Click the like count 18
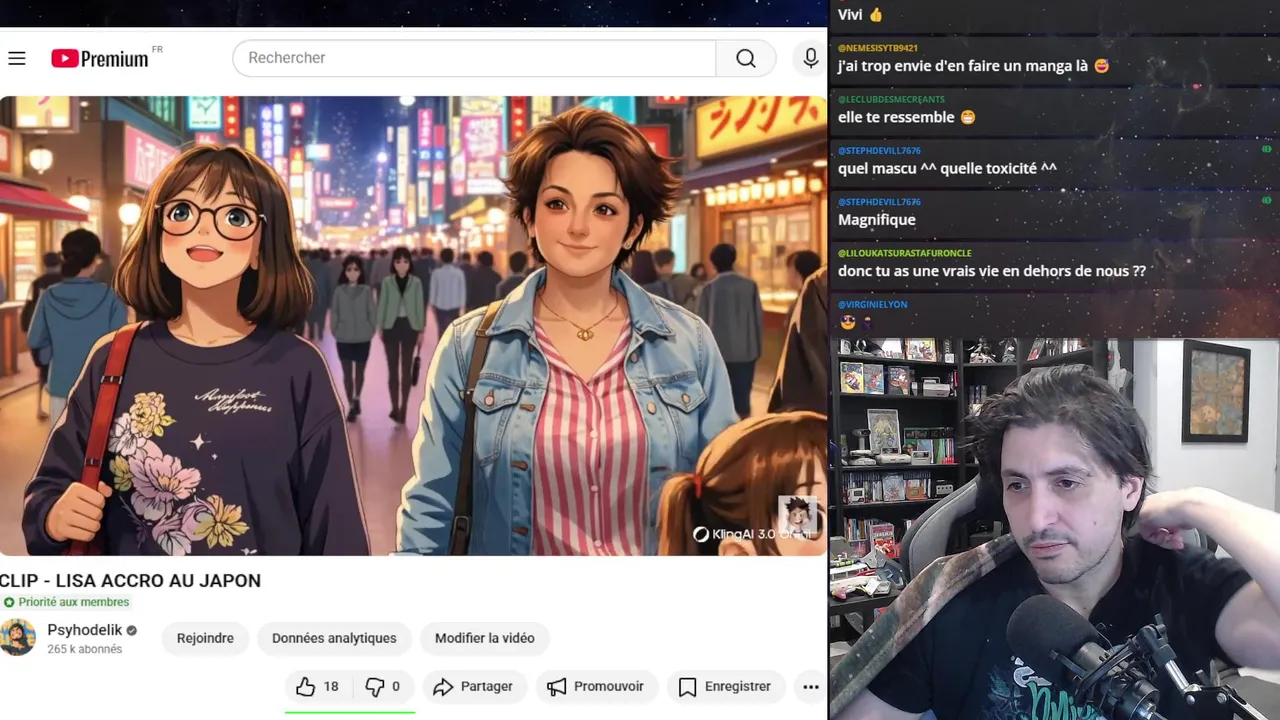 pyautogui.click(x=331, y=686)
